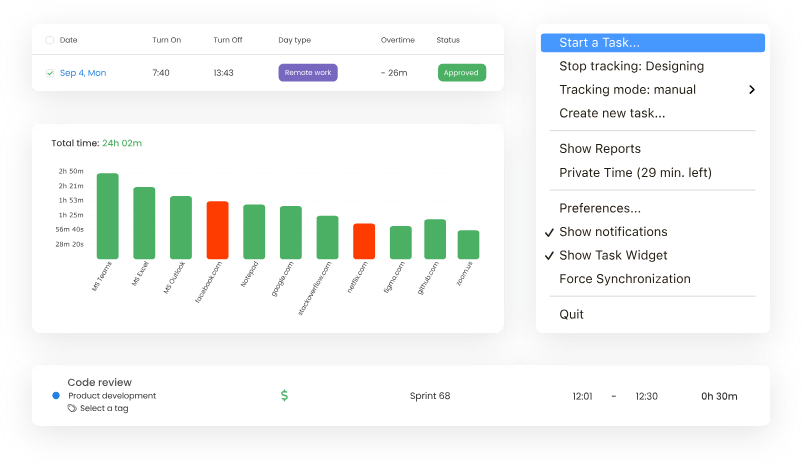The height and width of the screenshot is (466, 802).
Task: Click the checkmark icon beside Show Task Widget
Action: (x=549, y=256)
